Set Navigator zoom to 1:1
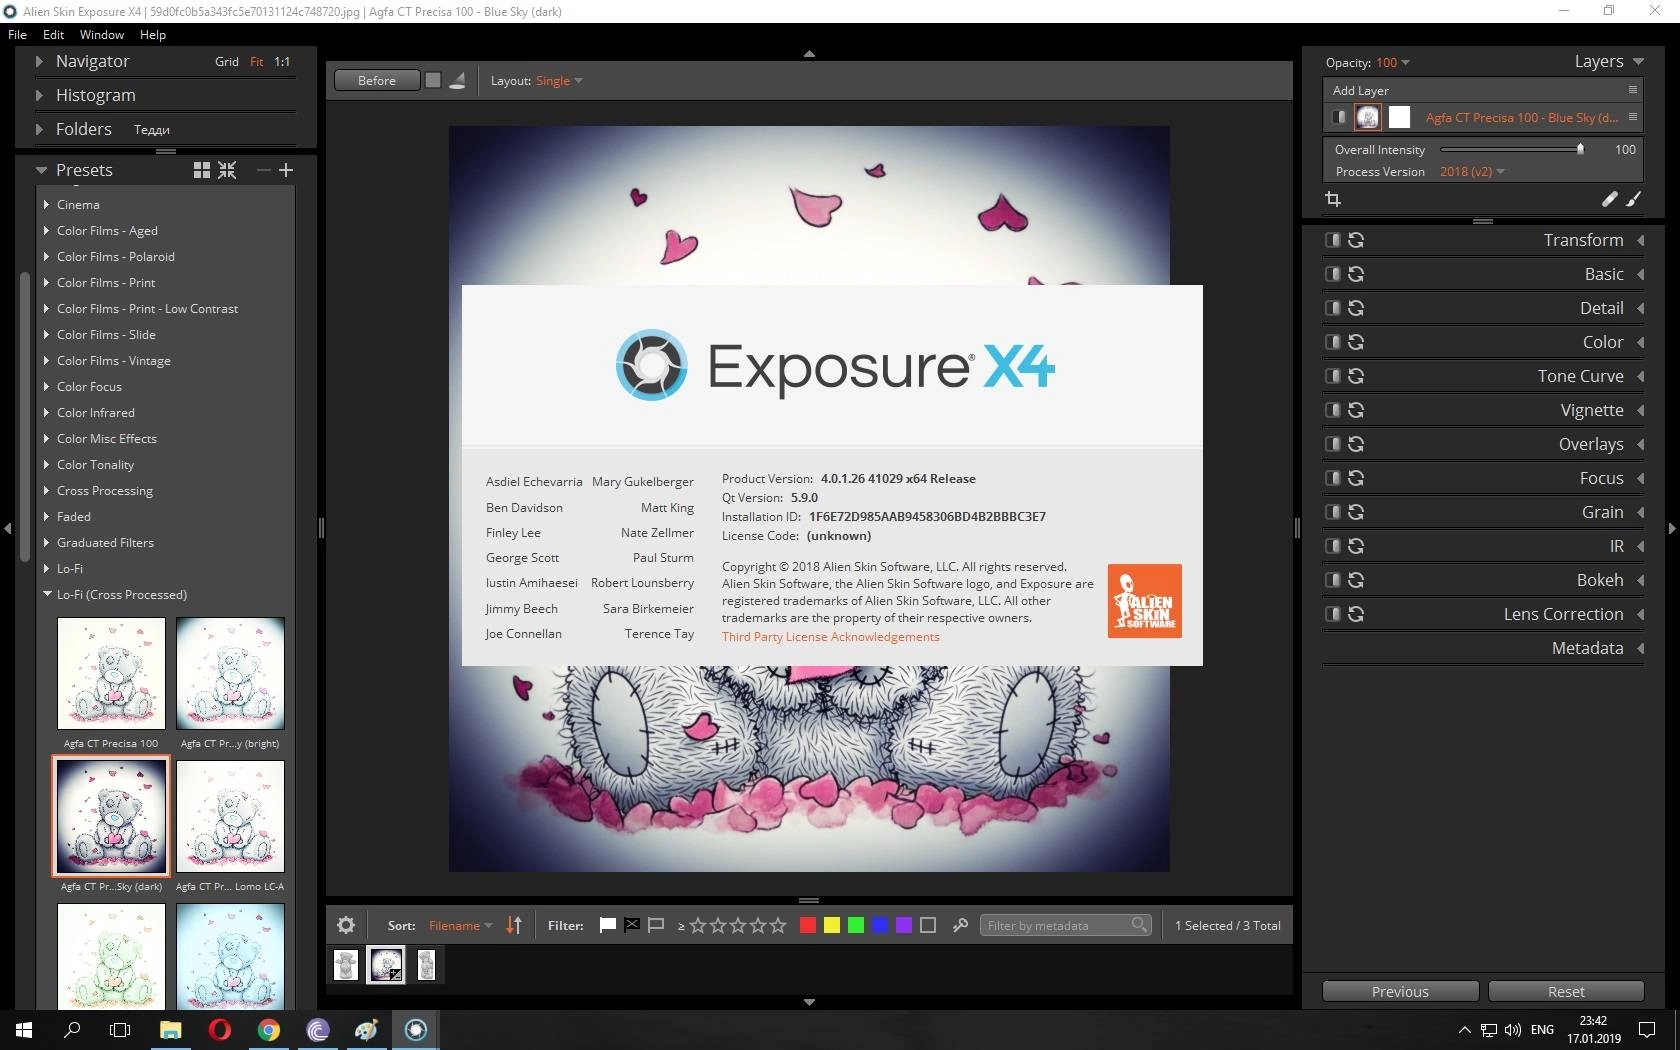This screenshot has width=1680, height=1050. [282, 61]
